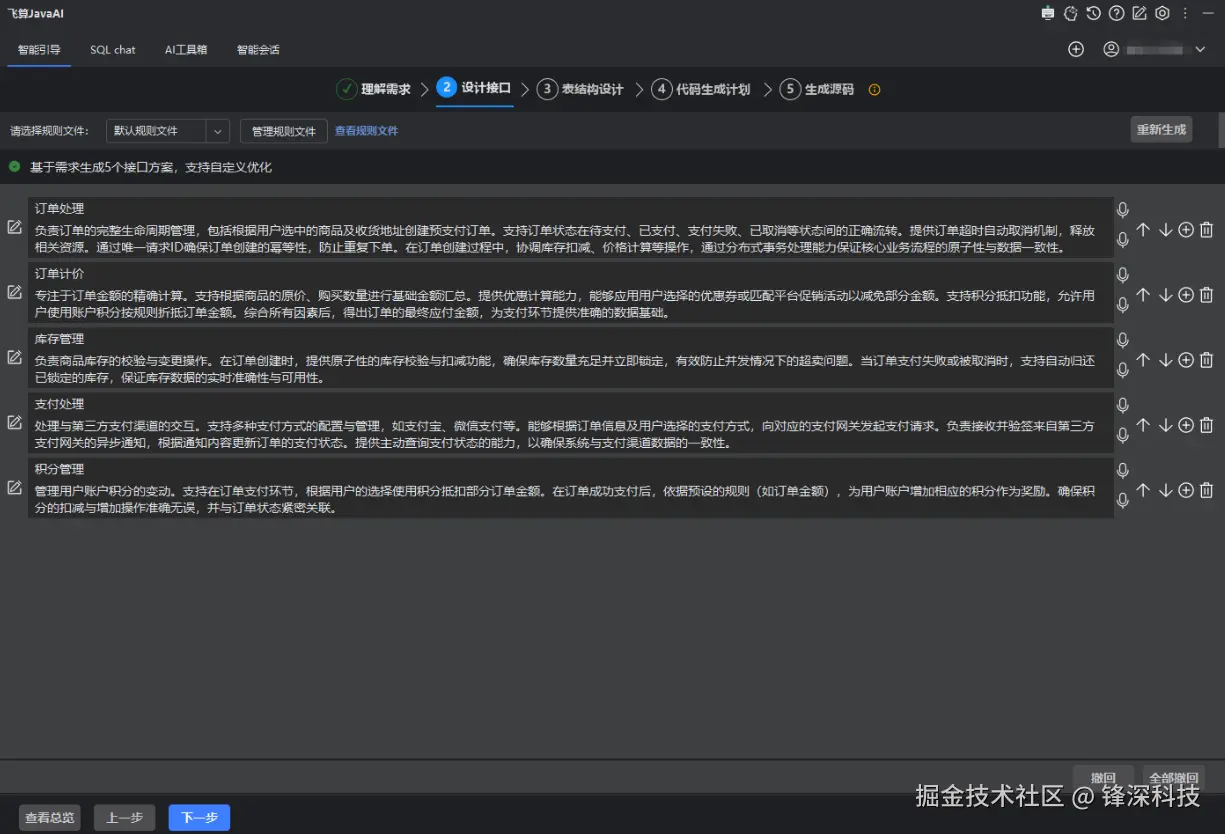Click the upper microphone on 库存管理 row
Viewport: 1225px width, 834px height.
1123,340
